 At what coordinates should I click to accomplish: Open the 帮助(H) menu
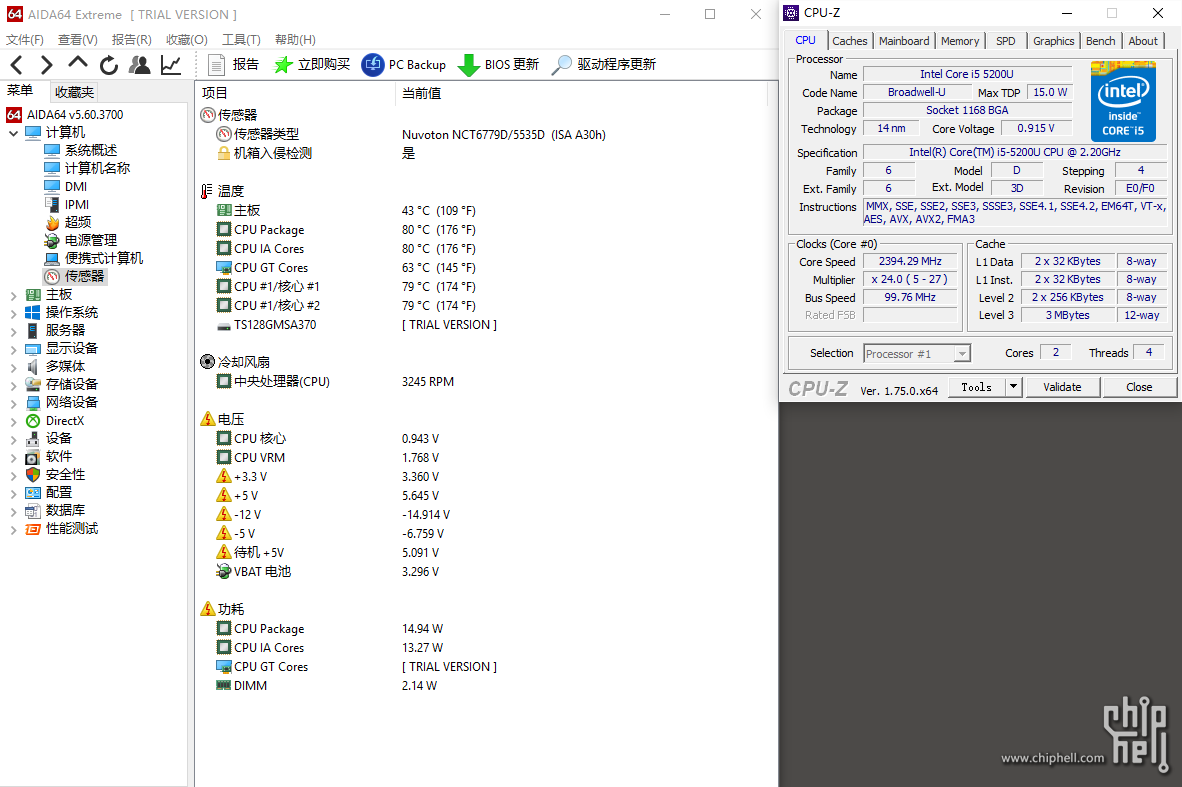pos(295,39)
